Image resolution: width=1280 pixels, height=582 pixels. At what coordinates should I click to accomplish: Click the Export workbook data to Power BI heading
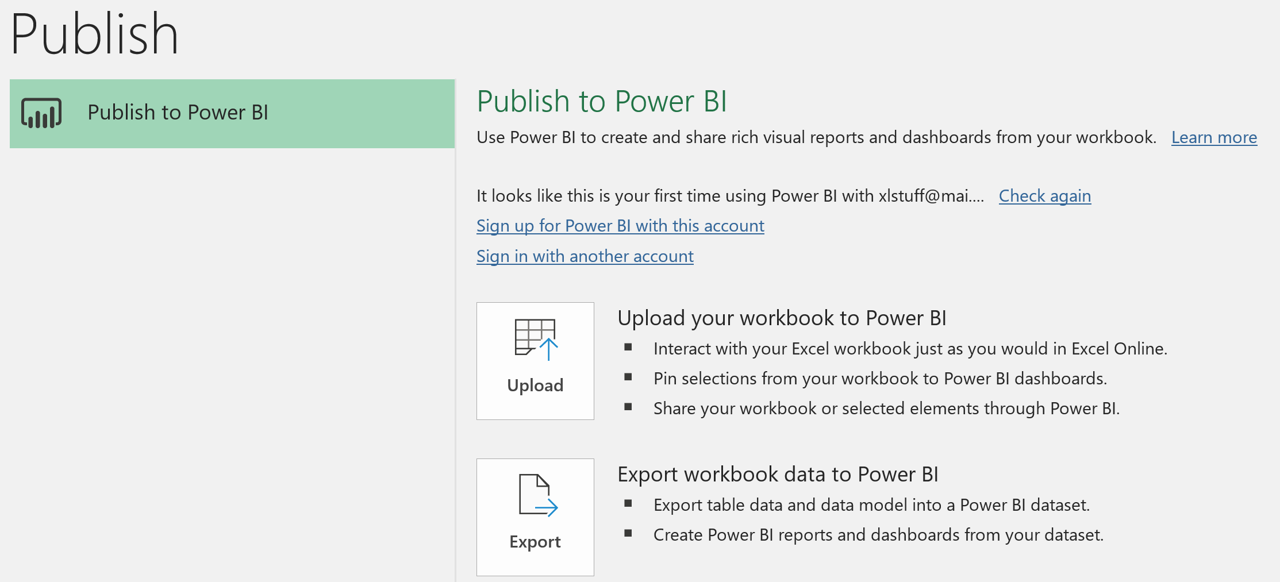point(777,474)
